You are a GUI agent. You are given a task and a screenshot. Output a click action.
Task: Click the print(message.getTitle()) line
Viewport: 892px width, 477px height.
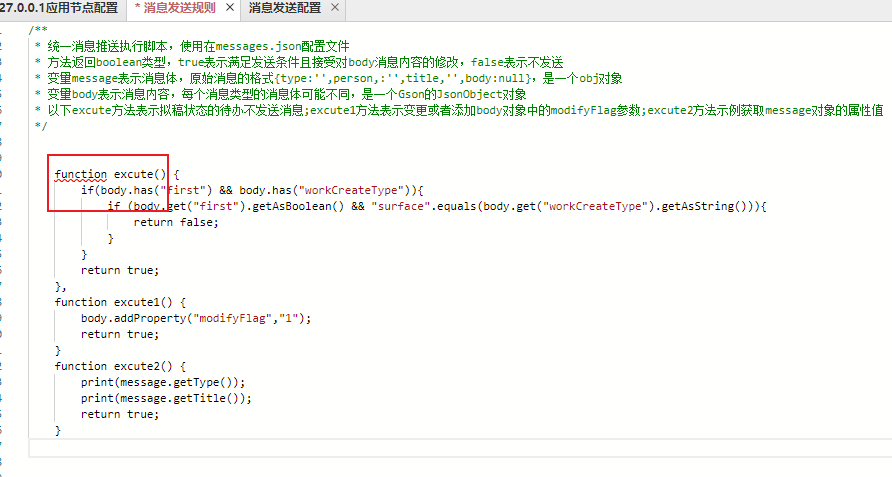166,398
